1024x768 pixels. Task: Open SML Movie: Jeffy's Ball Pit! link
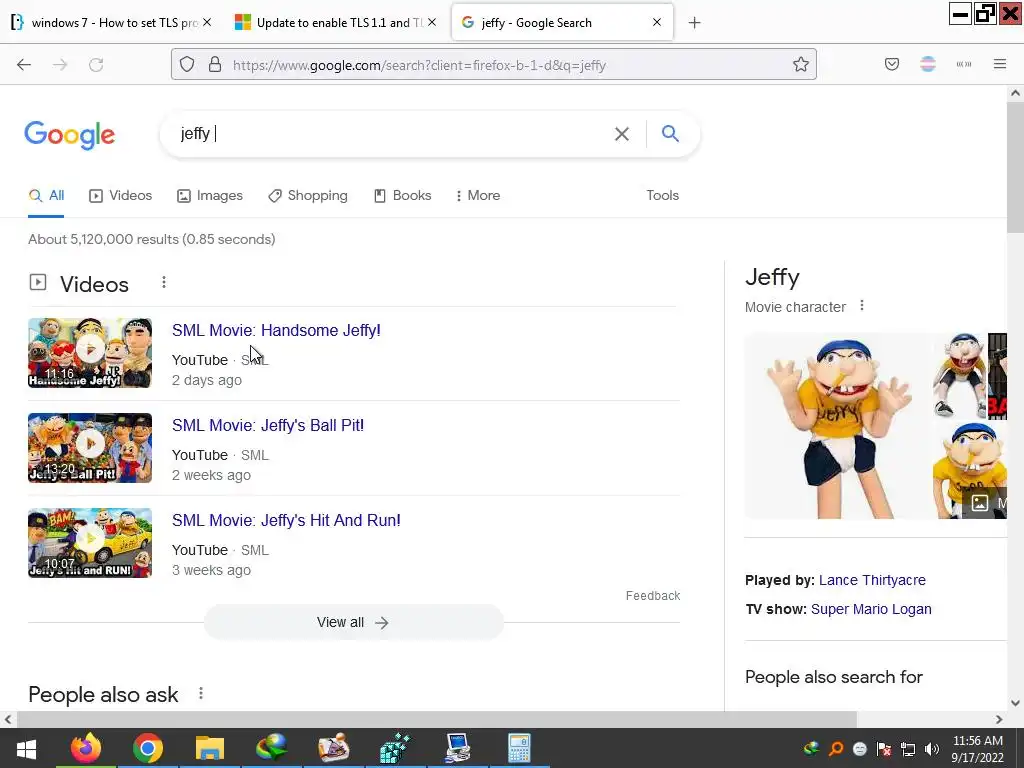click(x=268, y=425)
